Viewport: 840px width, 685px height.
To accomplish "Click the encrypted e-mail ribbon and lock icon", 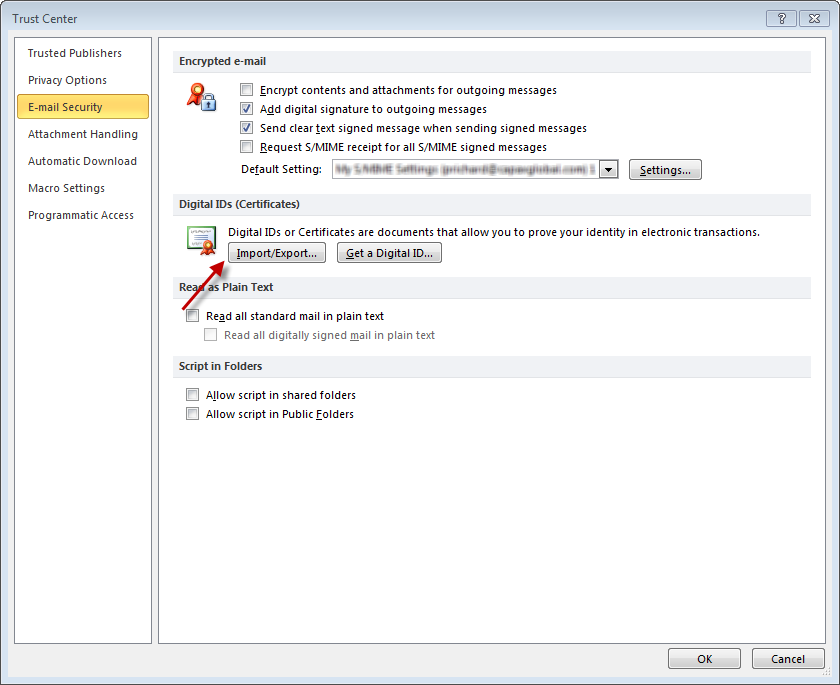I will tap(201, 97).
